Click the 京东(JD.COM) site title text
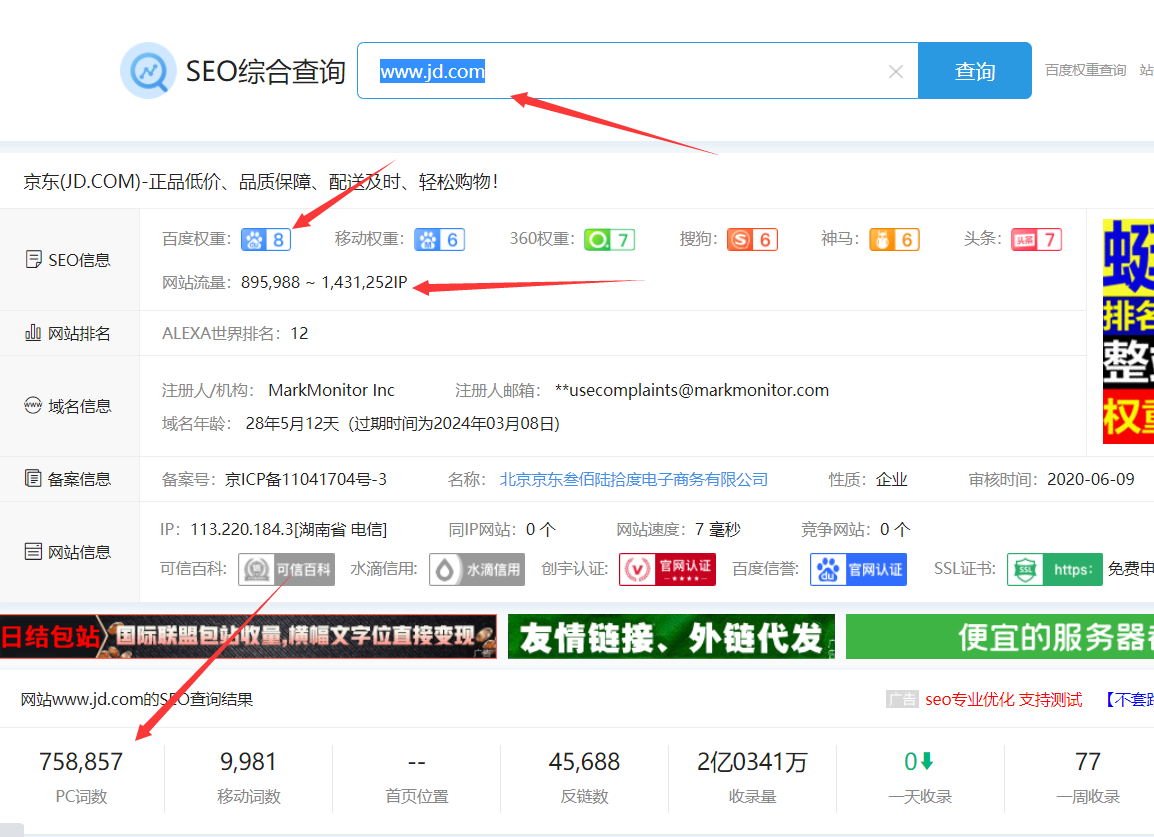1154x837 pixels. pyautogui.click(x=261, y=182)
